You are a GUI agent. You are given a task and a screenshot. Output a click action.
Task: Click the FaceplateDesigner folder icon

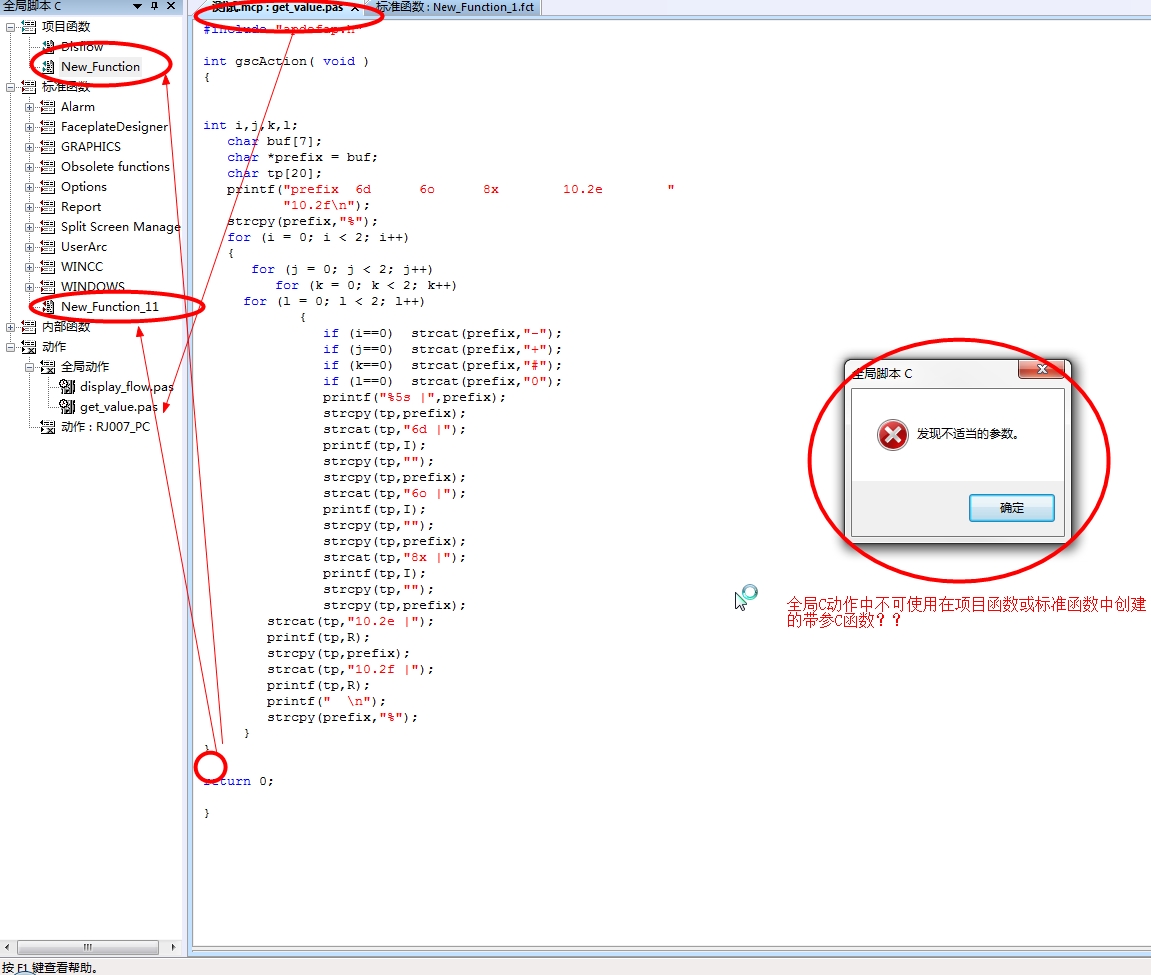48,127
